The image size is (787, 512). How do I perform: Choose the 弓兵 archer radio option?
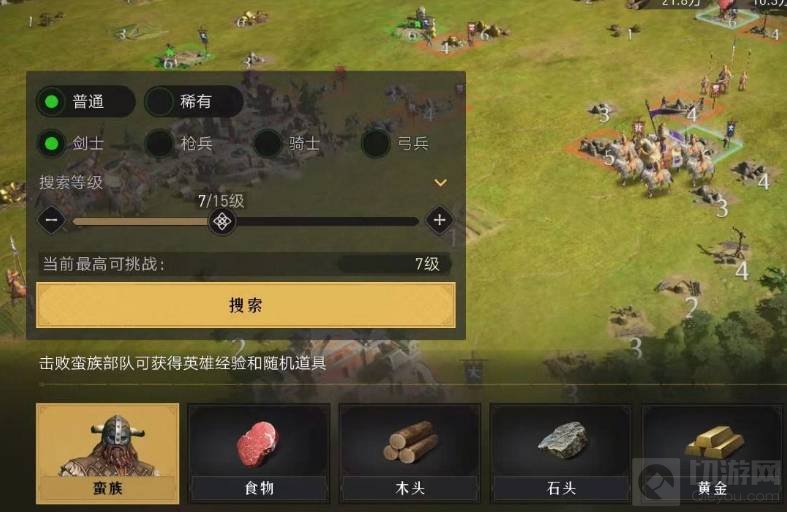pyautogui.click(x=397, y=144)
